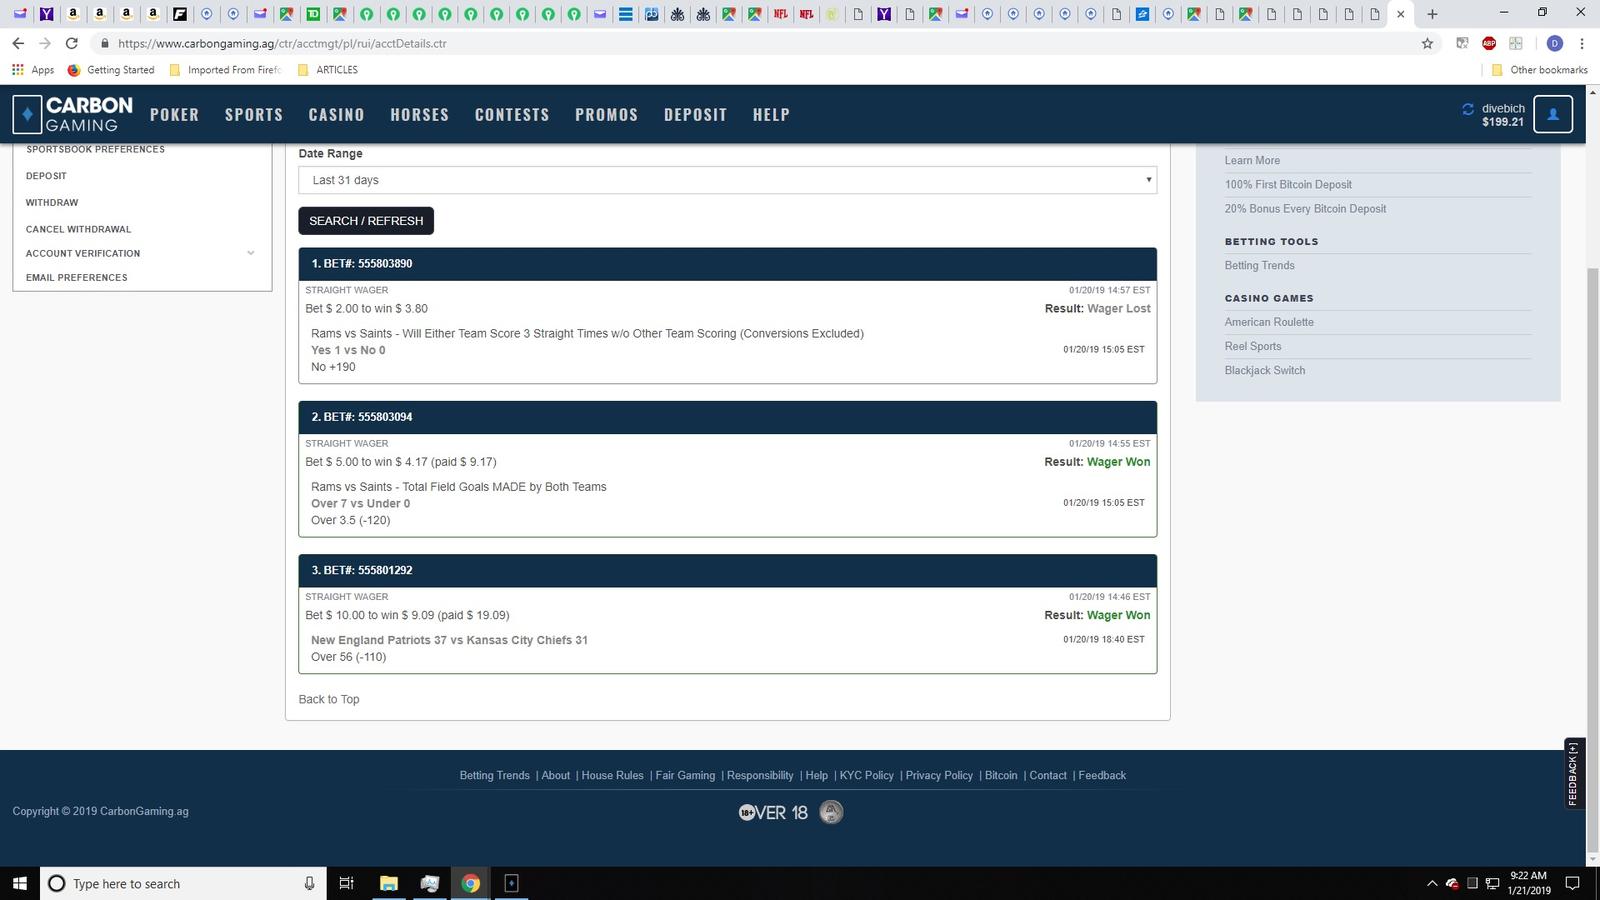
Task: Go back to the previous page
Action: pyautogui.click(x=18, y=43)
